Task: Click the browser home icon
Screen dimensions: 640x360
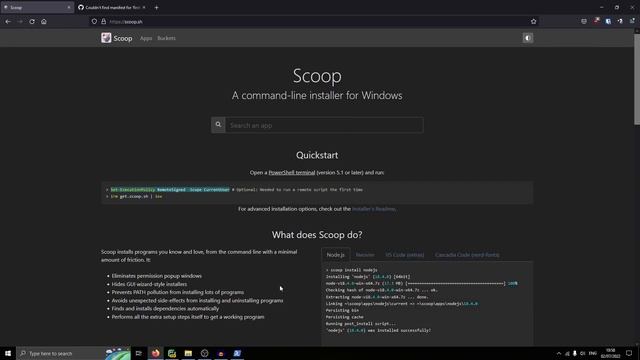Action: point(44,22)
